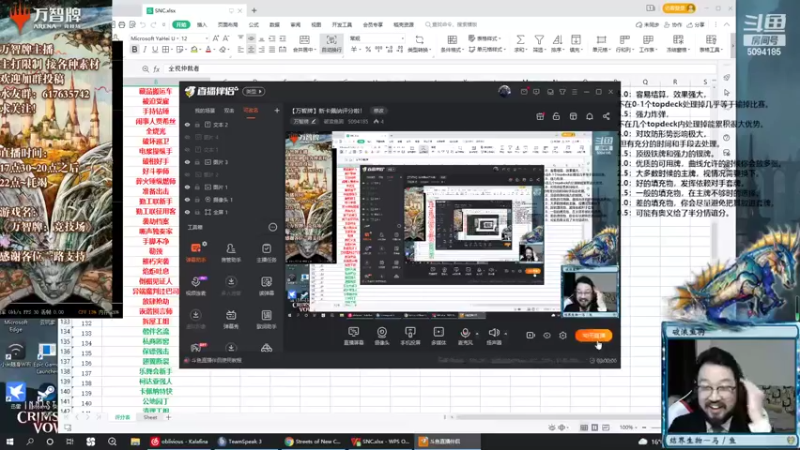Open the Screen Capture source in streaming toolbar
This screenshot has width=800, height=450.
click(354, 336)
